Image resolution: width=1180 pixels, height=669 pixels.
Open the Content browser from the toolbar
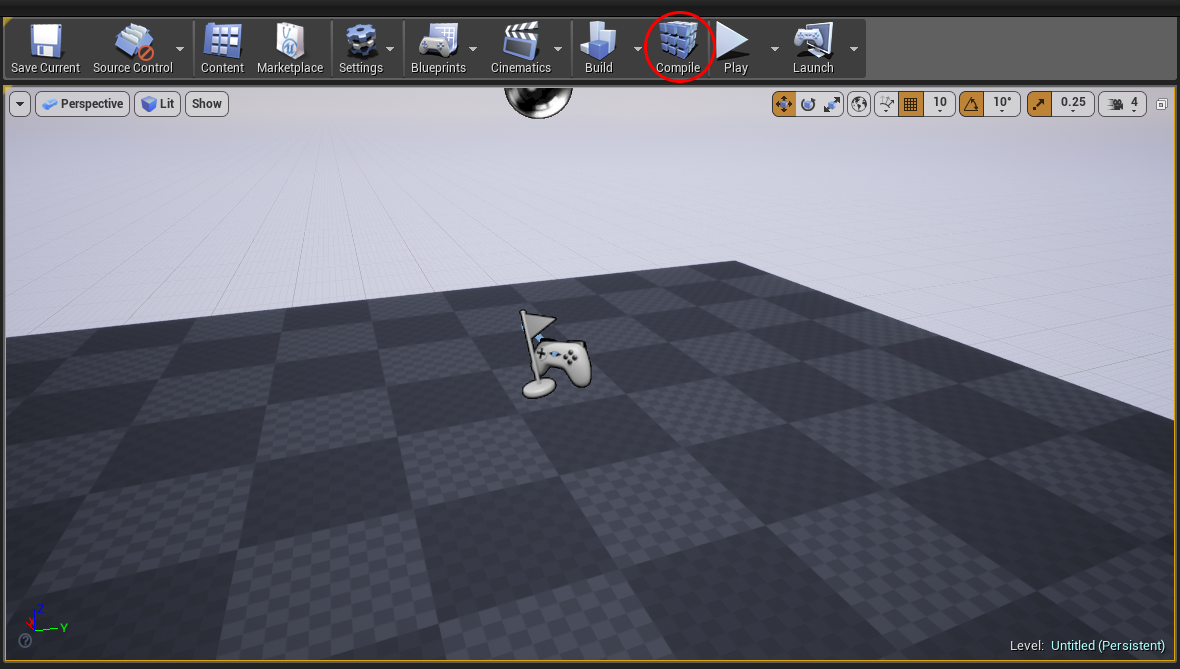222,48
